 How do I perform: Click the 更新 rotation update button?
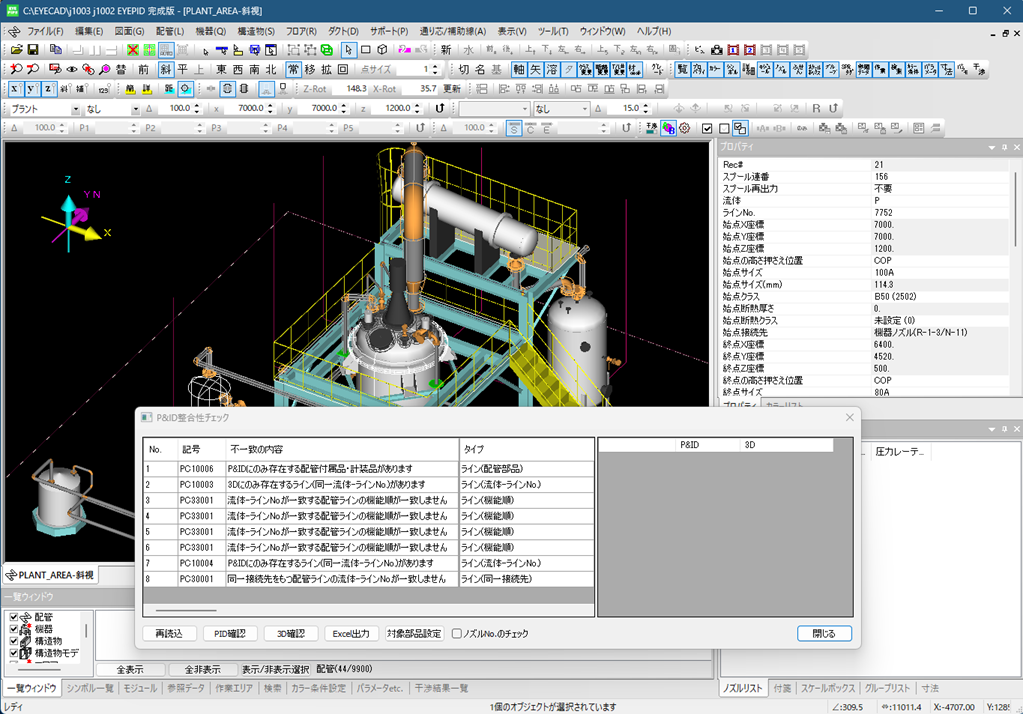[x=451, y=89]
